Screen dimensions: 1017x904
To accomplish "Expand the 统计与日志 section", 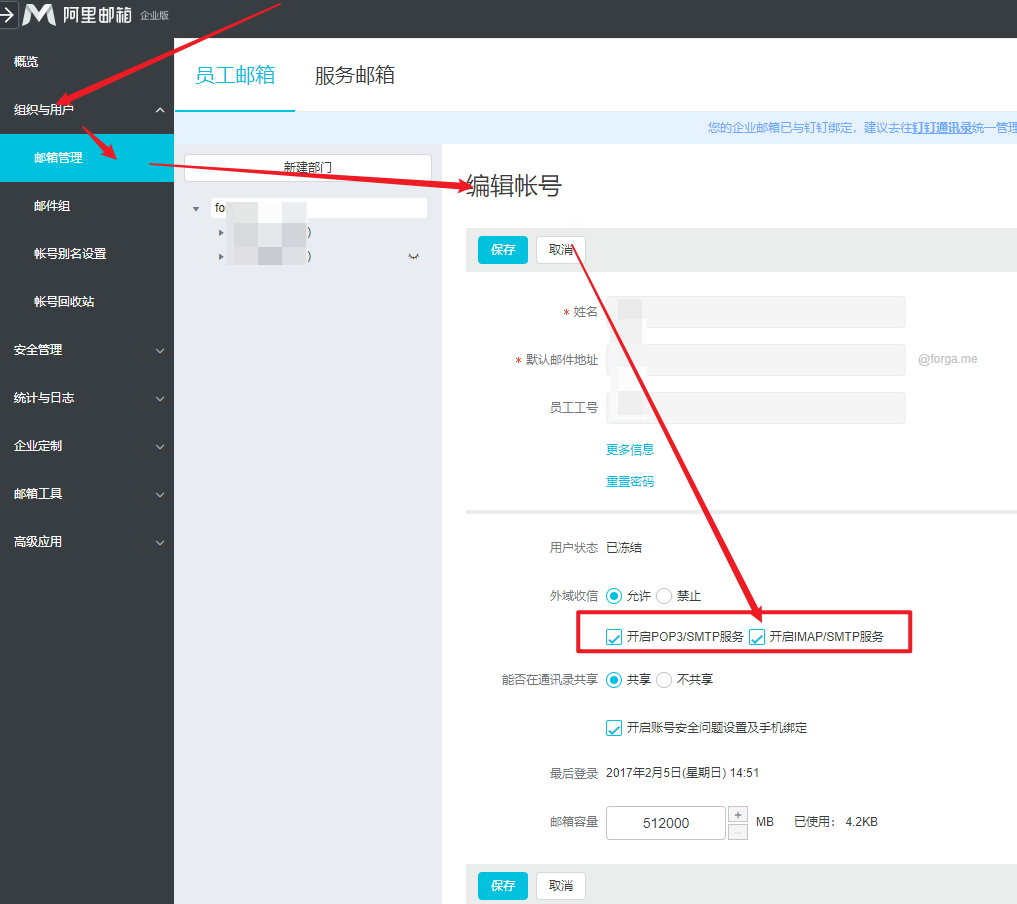I will point(87,398).
